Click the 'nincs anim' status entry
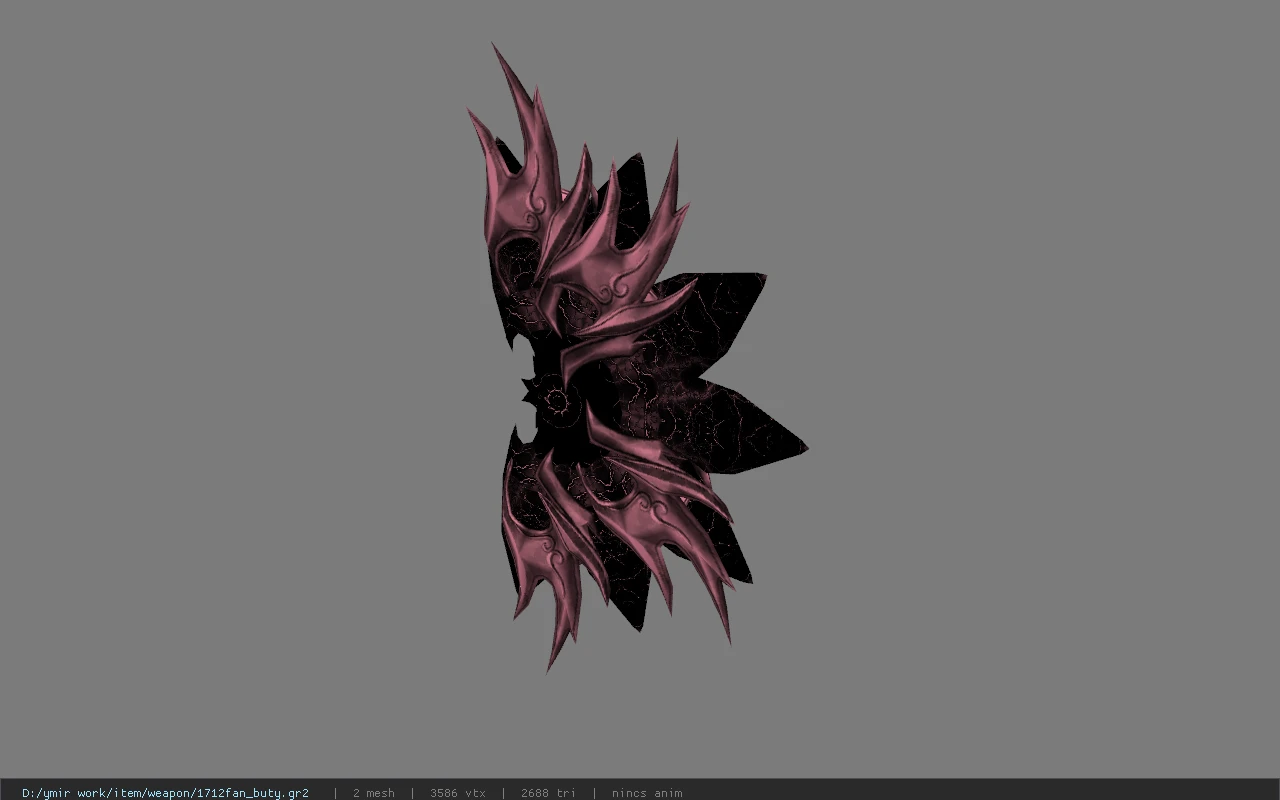1280x800 pixels. [647, 793]
